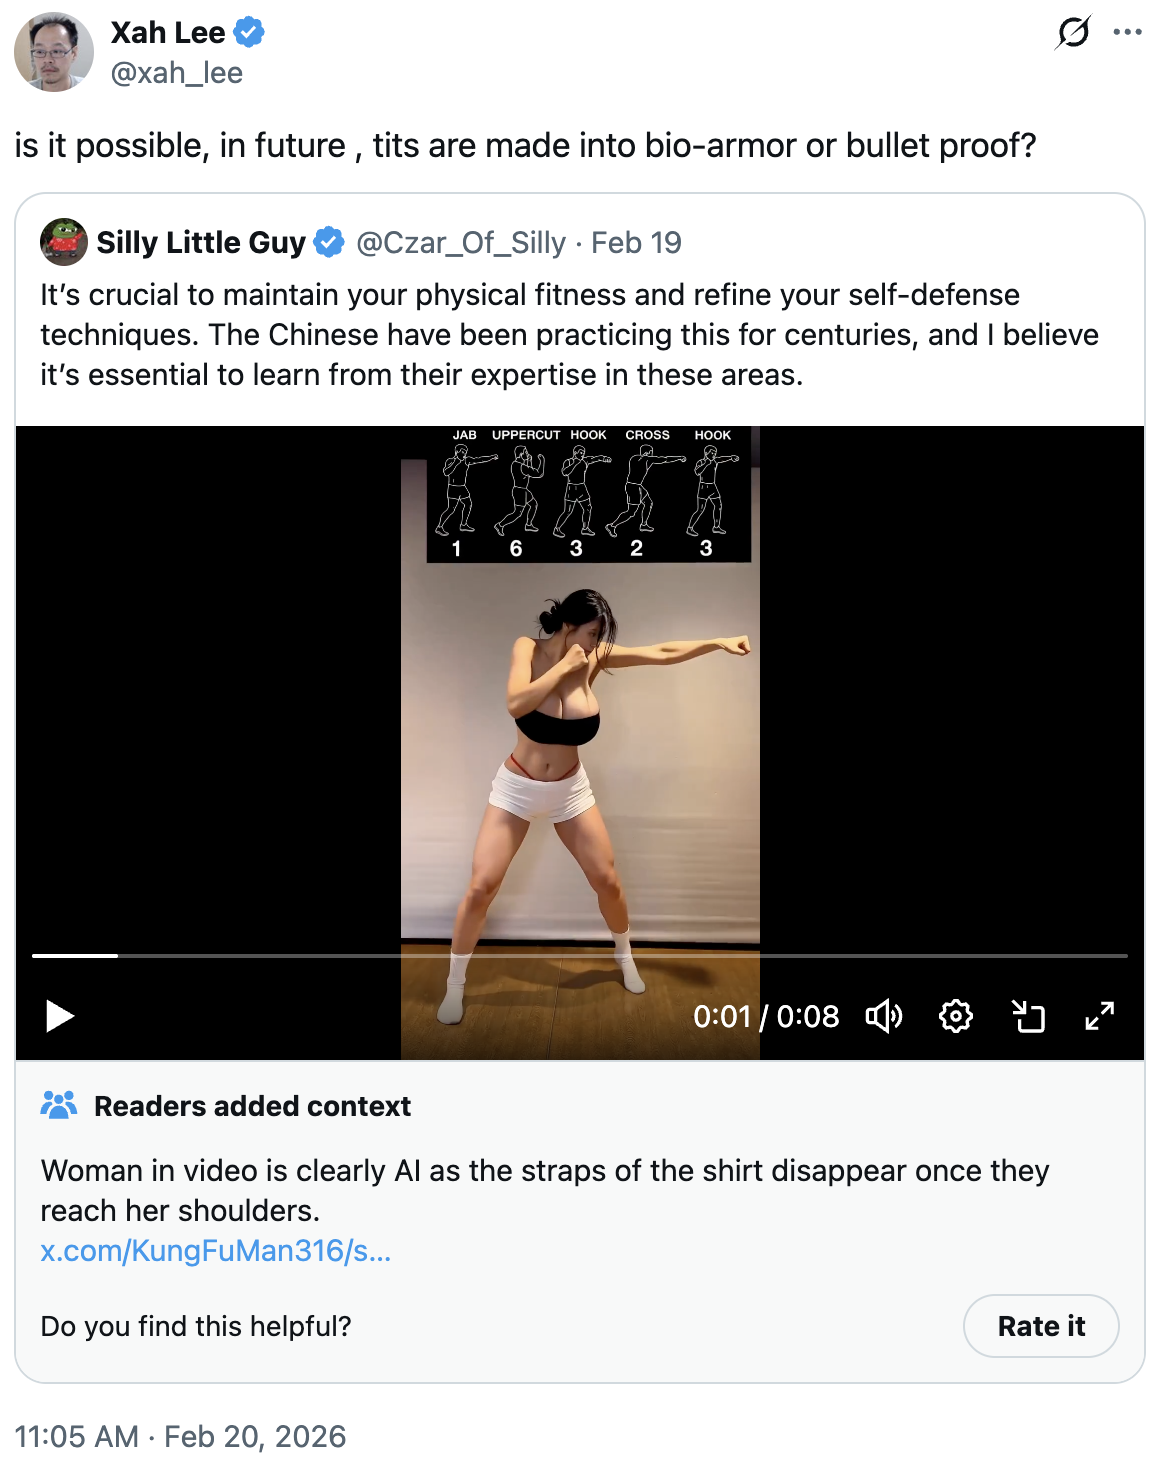Image resolution: width=1162 pixels, height=1464 pixels.
Task: Click Silly Little Guy's verified badge
Action: pyautogui.click(x=329, y=242)
